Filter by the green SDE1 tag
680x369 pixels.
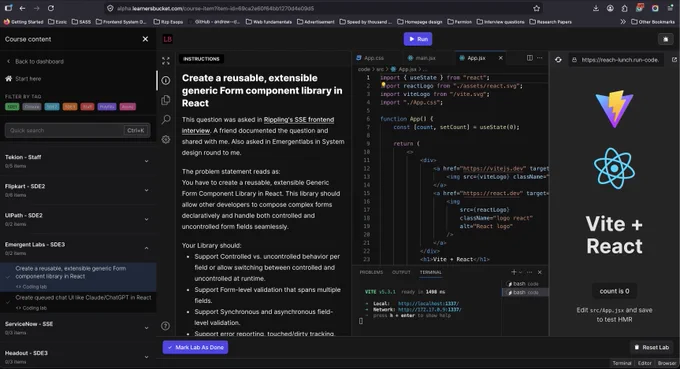(x=12, y=107)
